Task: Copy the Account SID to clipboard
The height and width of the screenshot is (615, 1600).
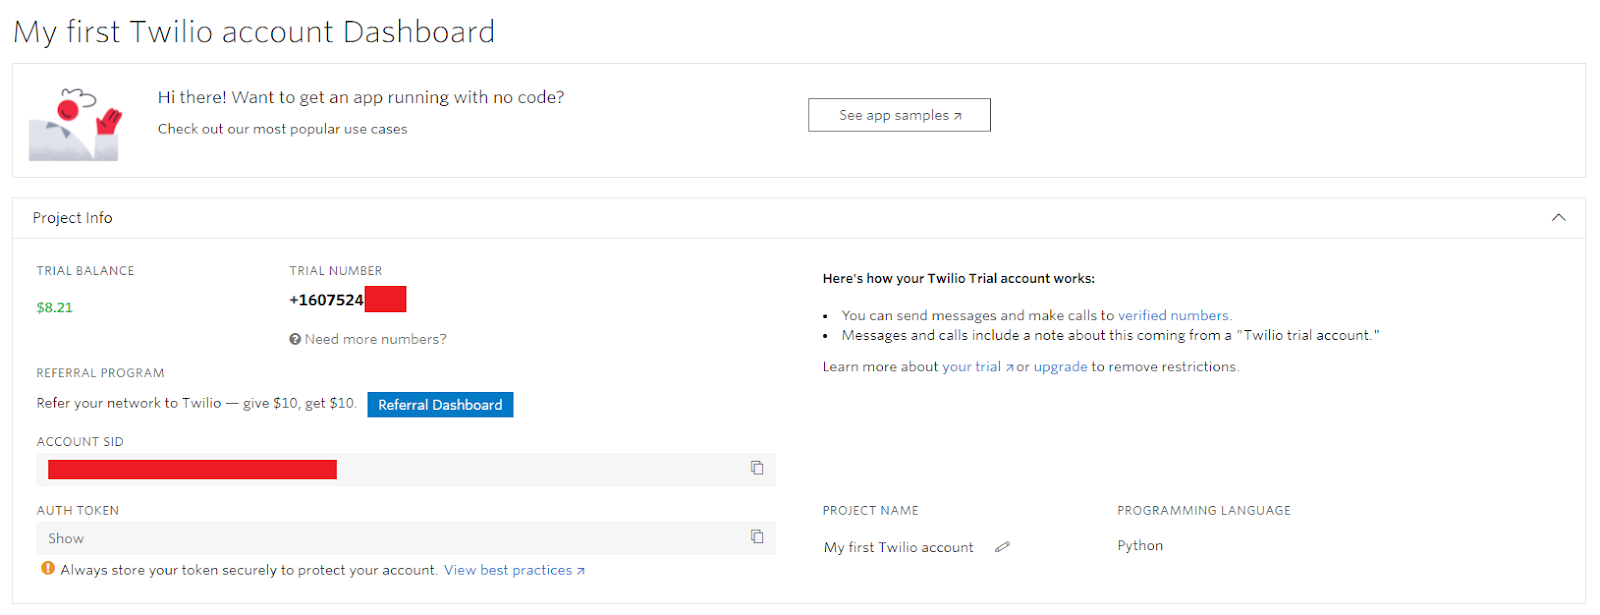Action: pos(757,468)
